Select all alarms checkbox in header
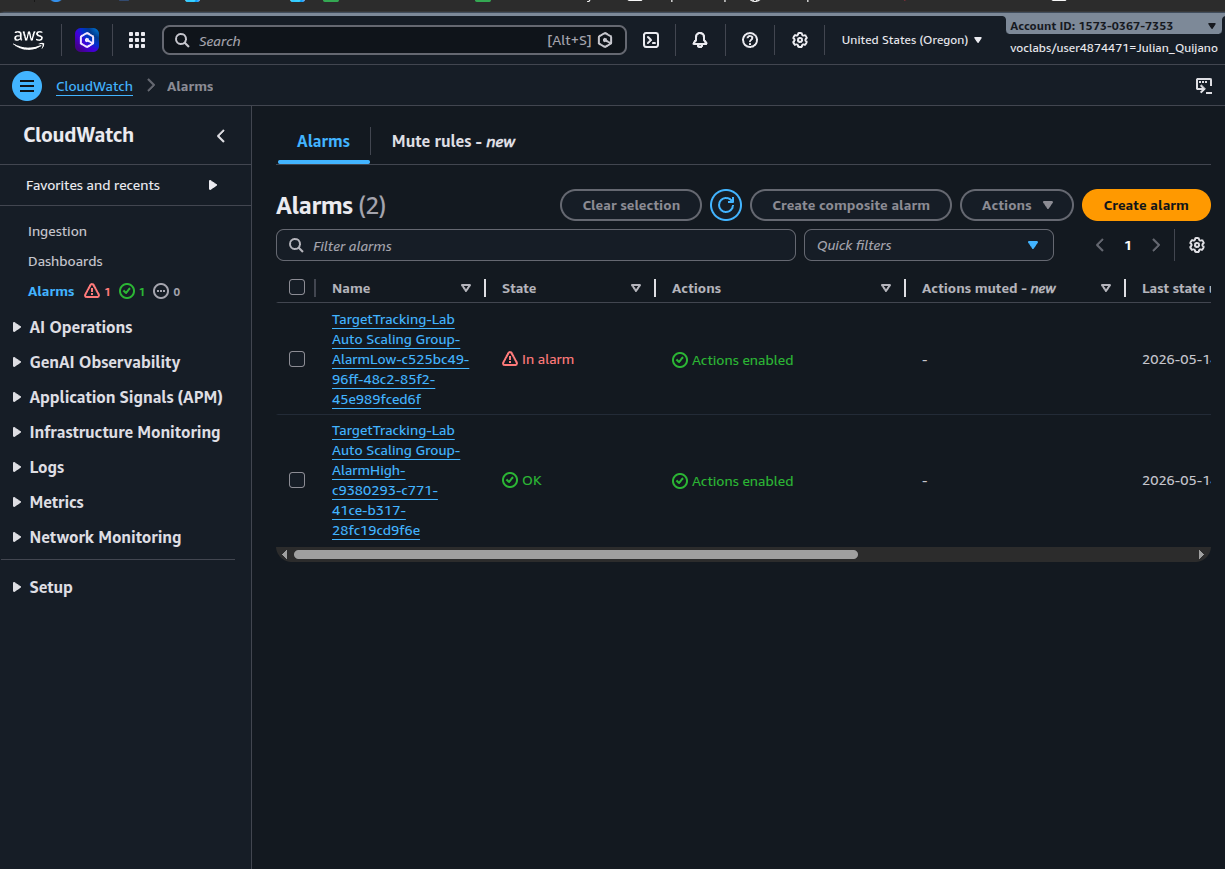1225x869 pixels. (x=297, y=287)
